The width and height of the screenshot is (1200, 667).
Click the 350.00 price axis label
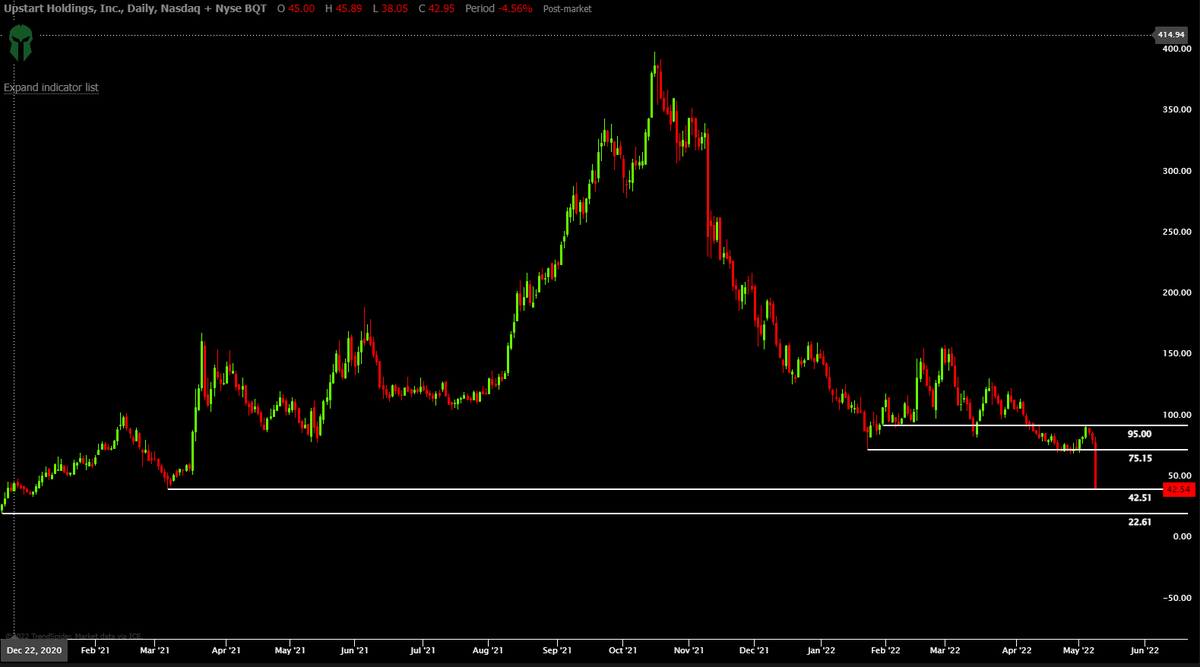[1175, 110]
